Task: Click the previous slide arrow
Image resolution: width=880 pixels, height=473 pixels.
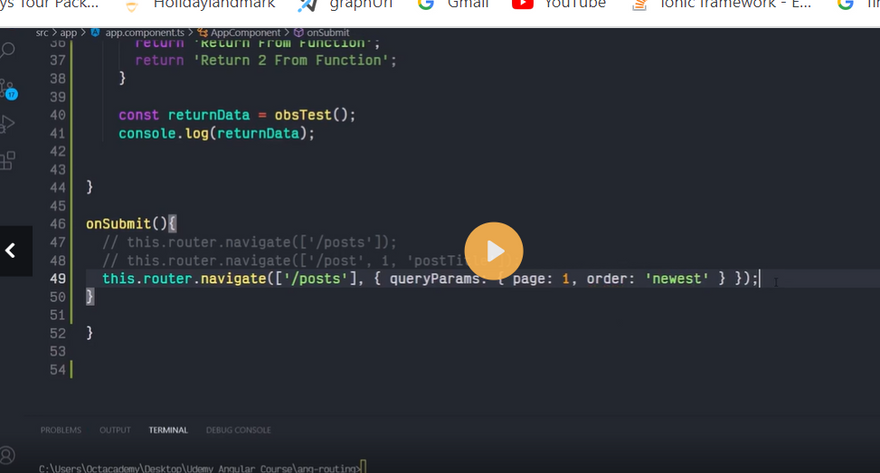Action: pyautogui.click(x=12, y=251)
